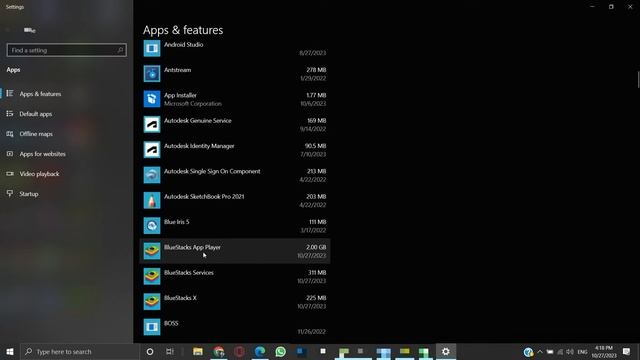This screenshot has height=360, width=640.
Task: Click the BlueStacks Services icon
Action: point(152,276)
